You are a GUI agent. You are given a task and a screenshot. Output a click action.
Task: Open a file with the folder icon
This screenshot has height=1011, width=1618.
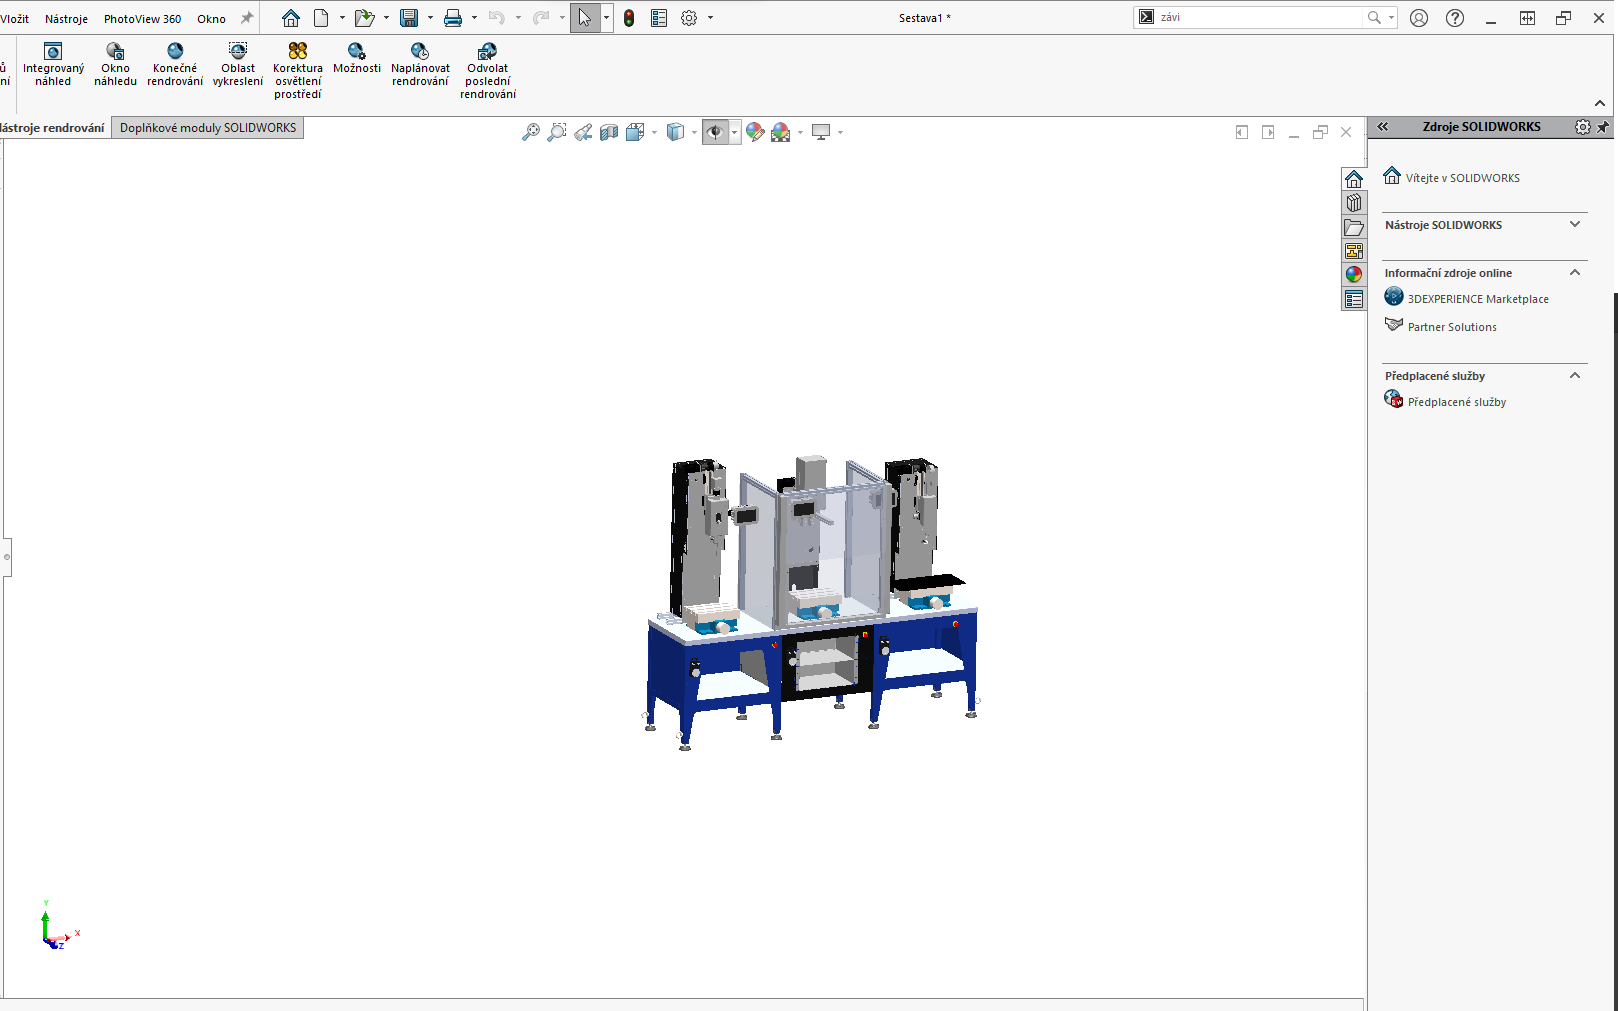(364, 18)
